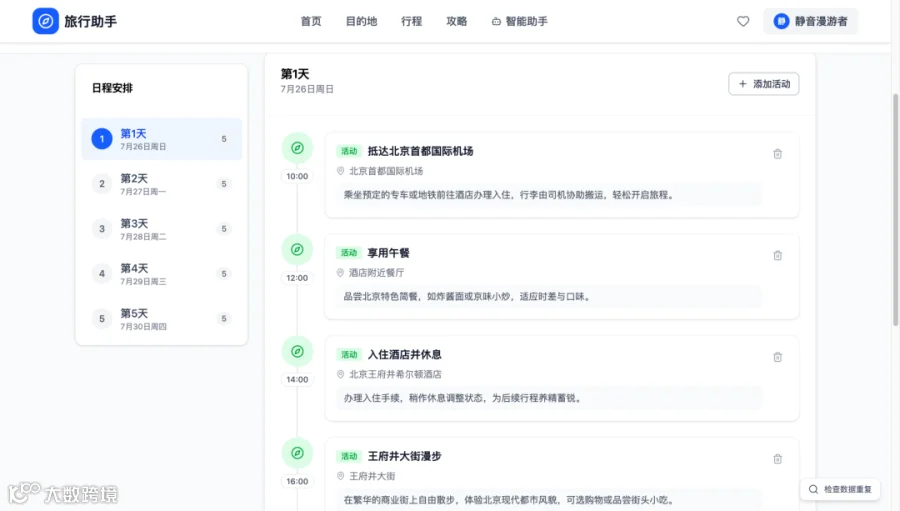
Task: Click the page vertical scrollbar
Action: (x=895, y=210)
